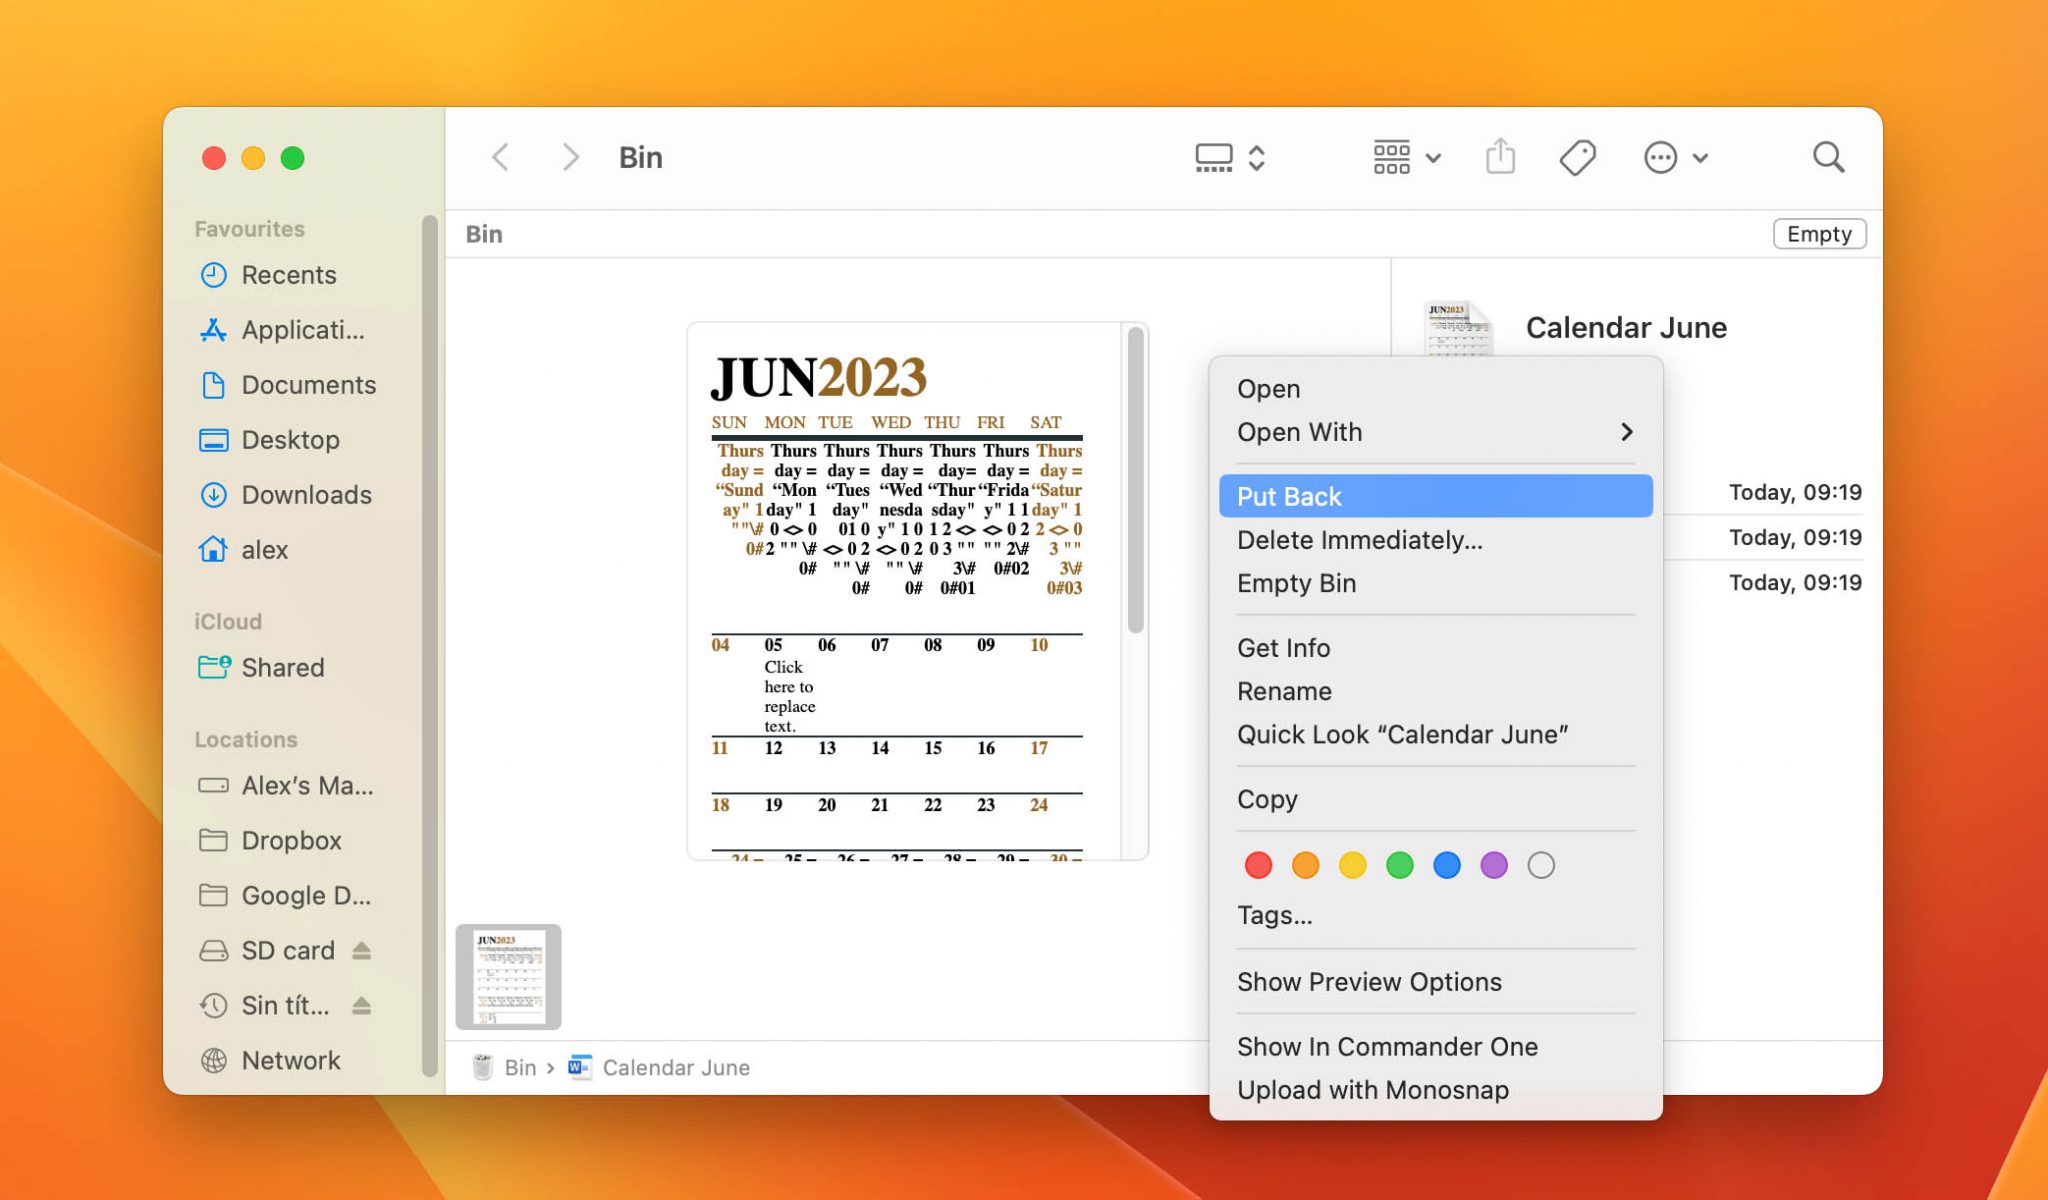2048x1200 pixels.
Task: Open the Tags icon in the toolbar
Action: pyautogui.click(x=1577, y=157)
